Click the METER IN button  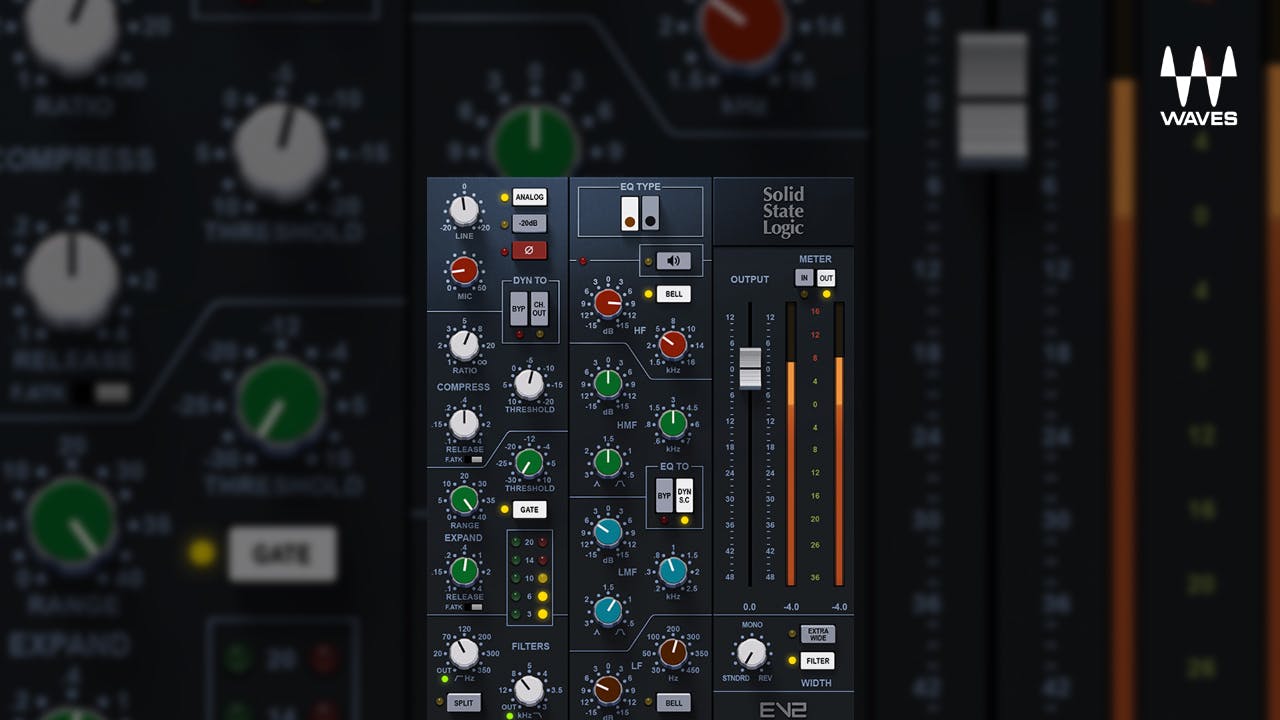point(804,278)
